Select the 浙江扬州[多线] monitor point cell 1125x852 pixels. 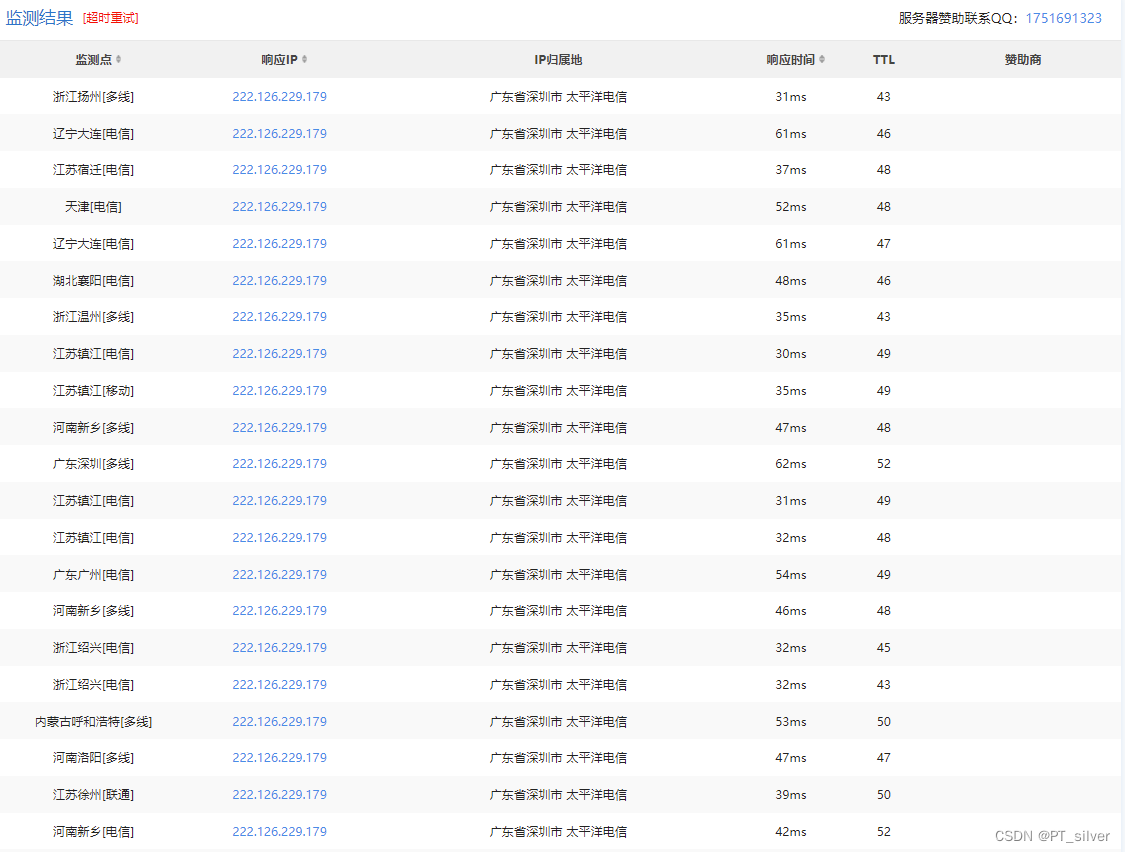coord(93,97)
